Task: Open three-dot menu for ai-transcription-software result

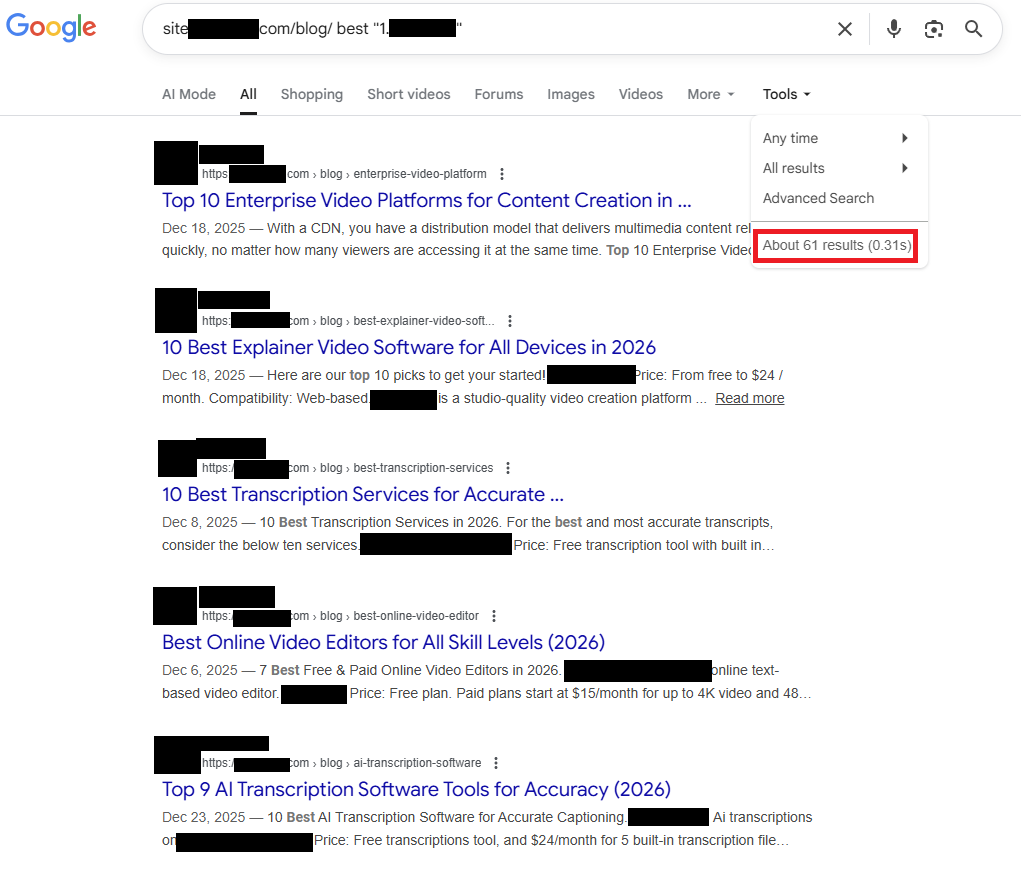Action: [496, 763]
